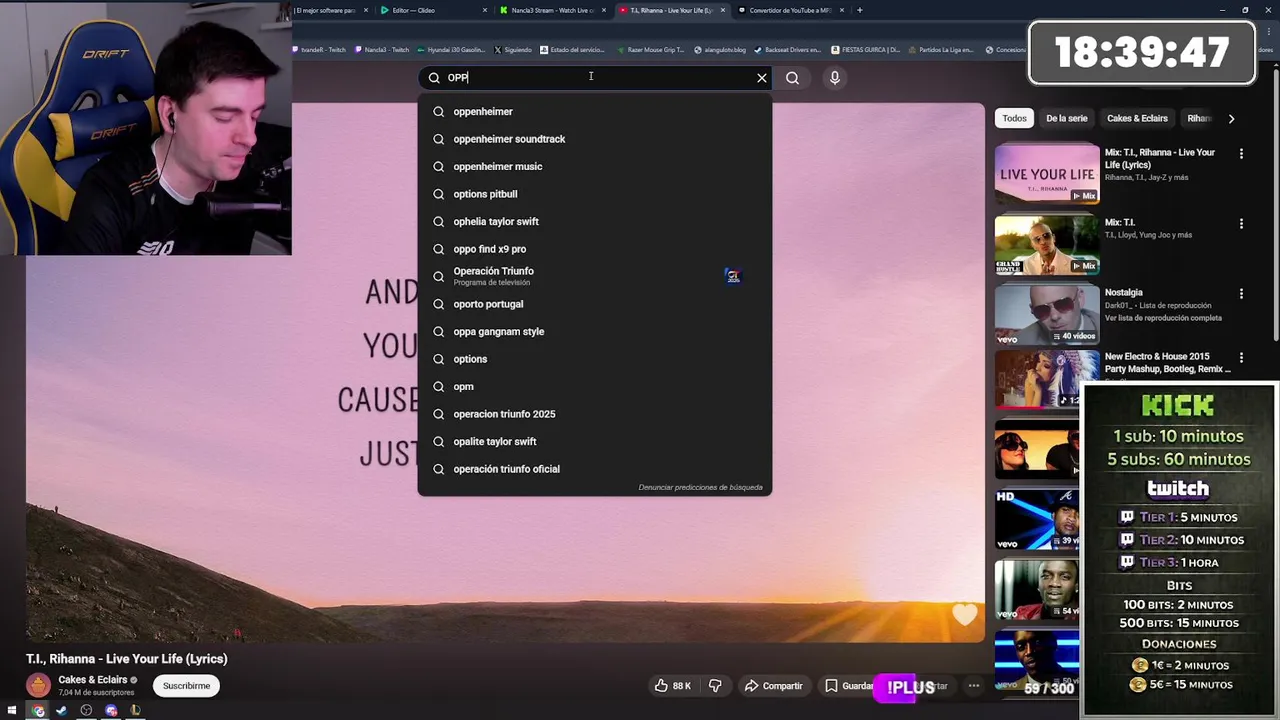
Task: Switch to the 'Editor — Clideo' browser tab
Action: pyautogui.click(x=432, y=10)
